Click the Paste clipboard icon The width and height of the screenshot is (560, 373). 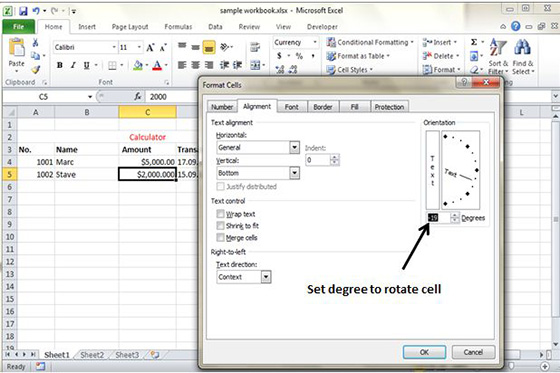click(16, 48)
